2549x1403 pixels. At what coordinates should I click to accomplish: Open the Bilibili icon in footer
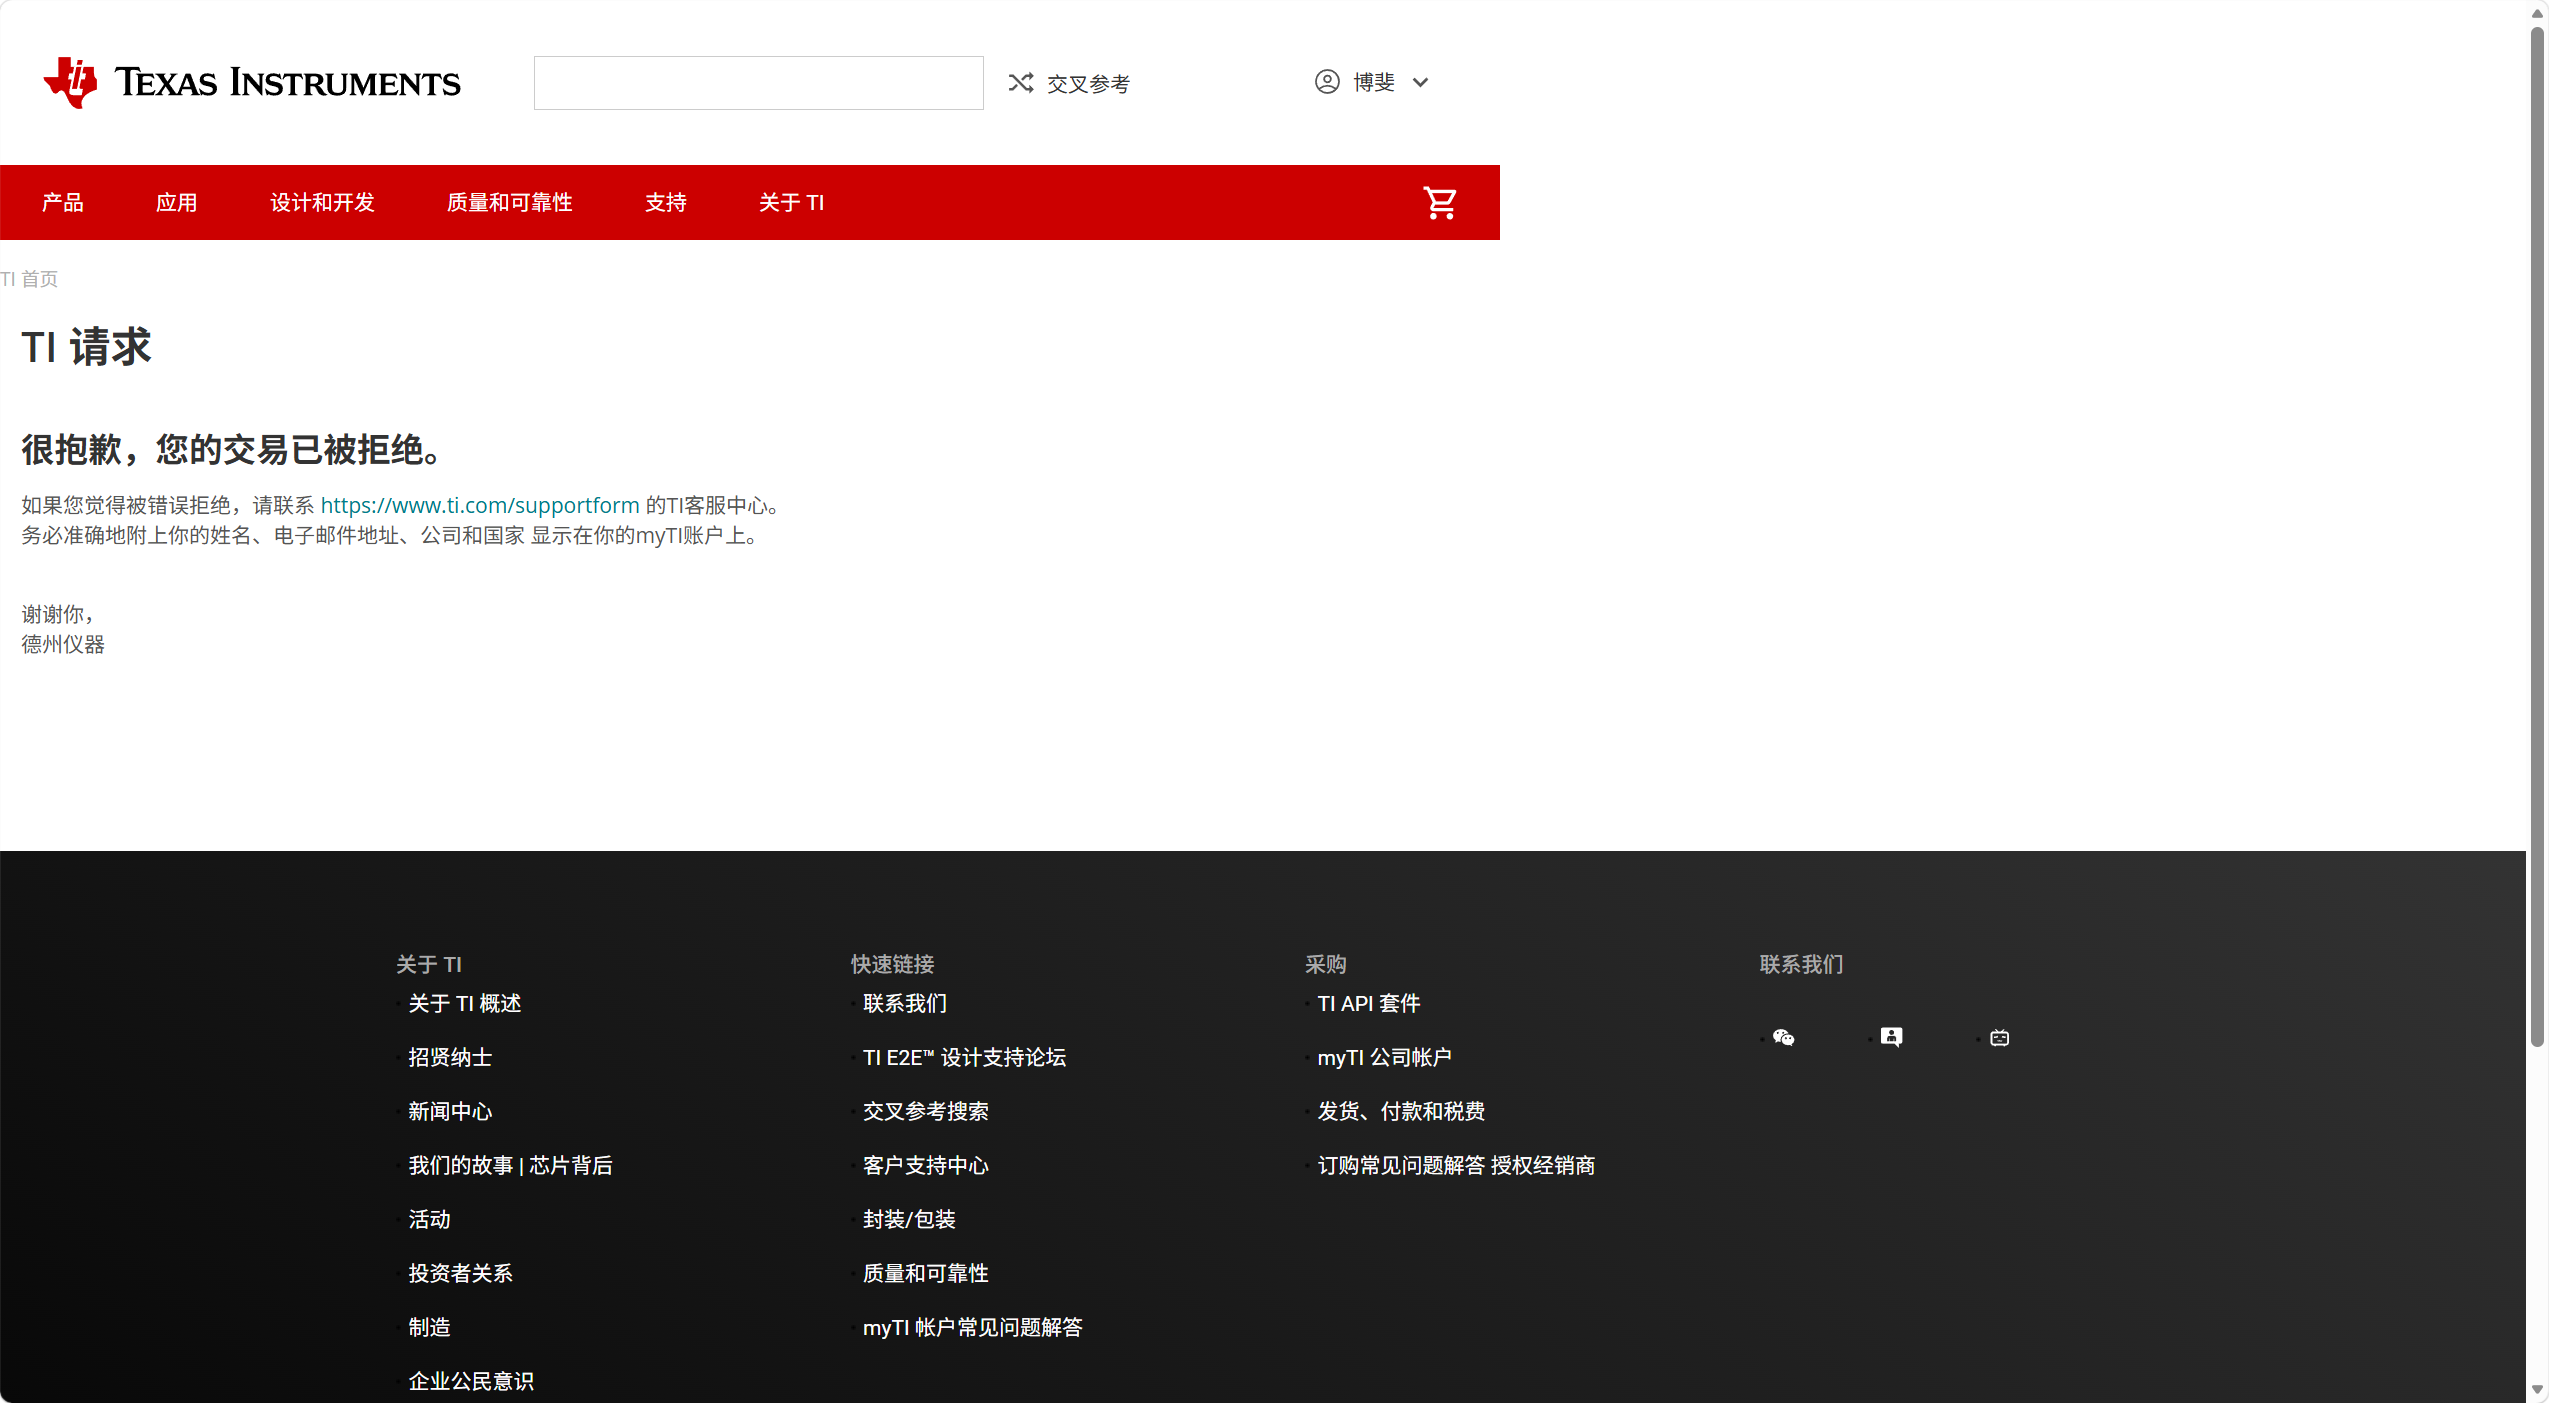[1999, 1038]
